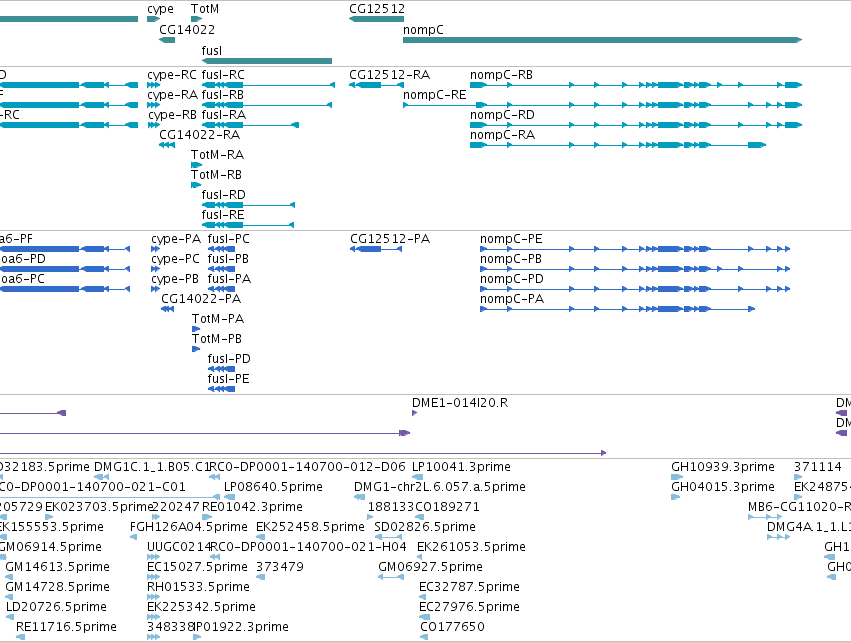The image size is (851, 642).
Task: Click the CG12512-RA transcript label
Action: pyautogui.click(x=390, y=75)
